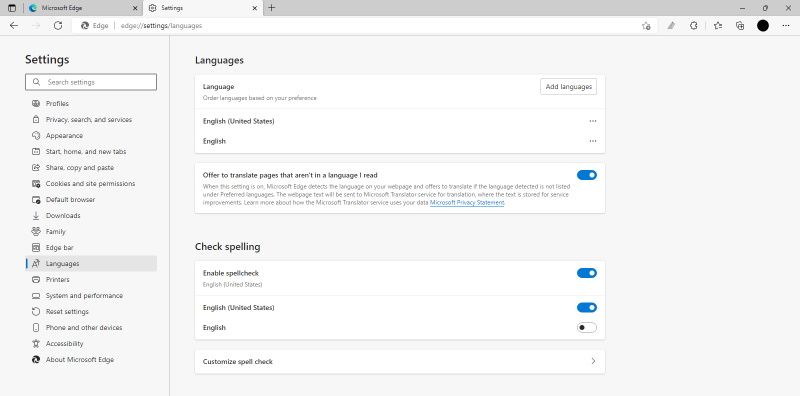Viewport: 800px width, 396px height.
Task: Click the System and performance icon
Action: [x=36, y=295]
